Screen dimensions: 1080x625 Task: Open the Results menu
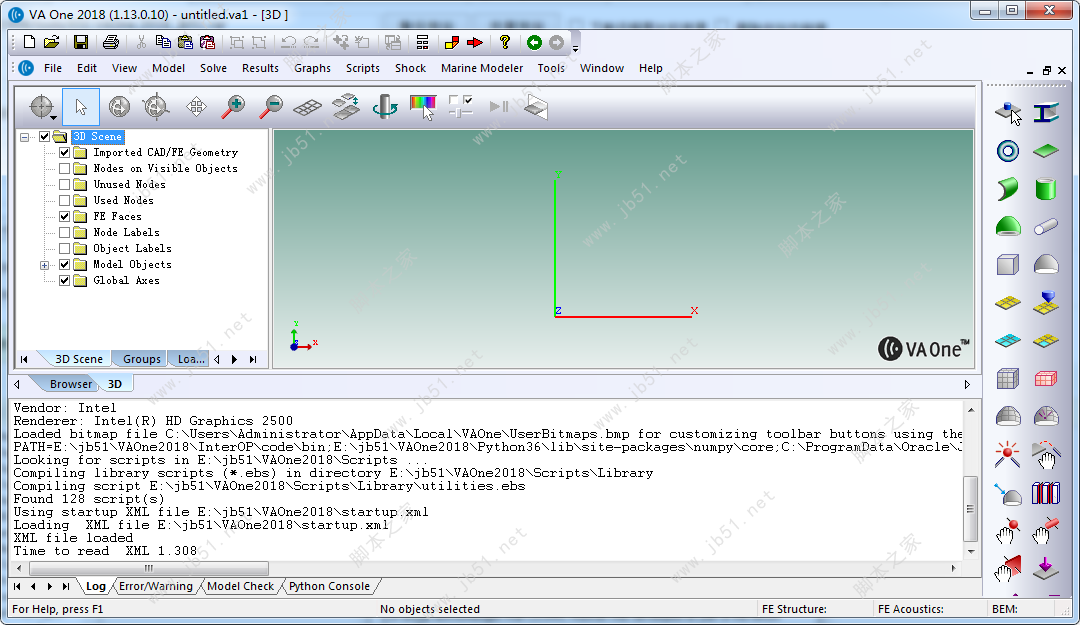point(260,68)
